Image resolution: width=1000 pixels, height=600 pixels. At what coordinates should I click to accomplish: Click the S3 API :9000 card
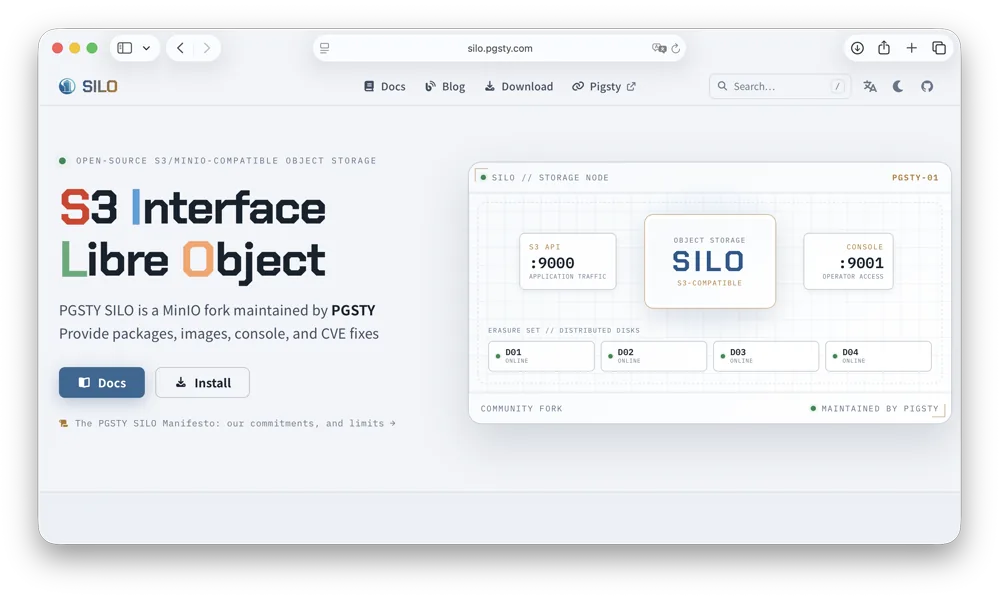click(568, 261)
